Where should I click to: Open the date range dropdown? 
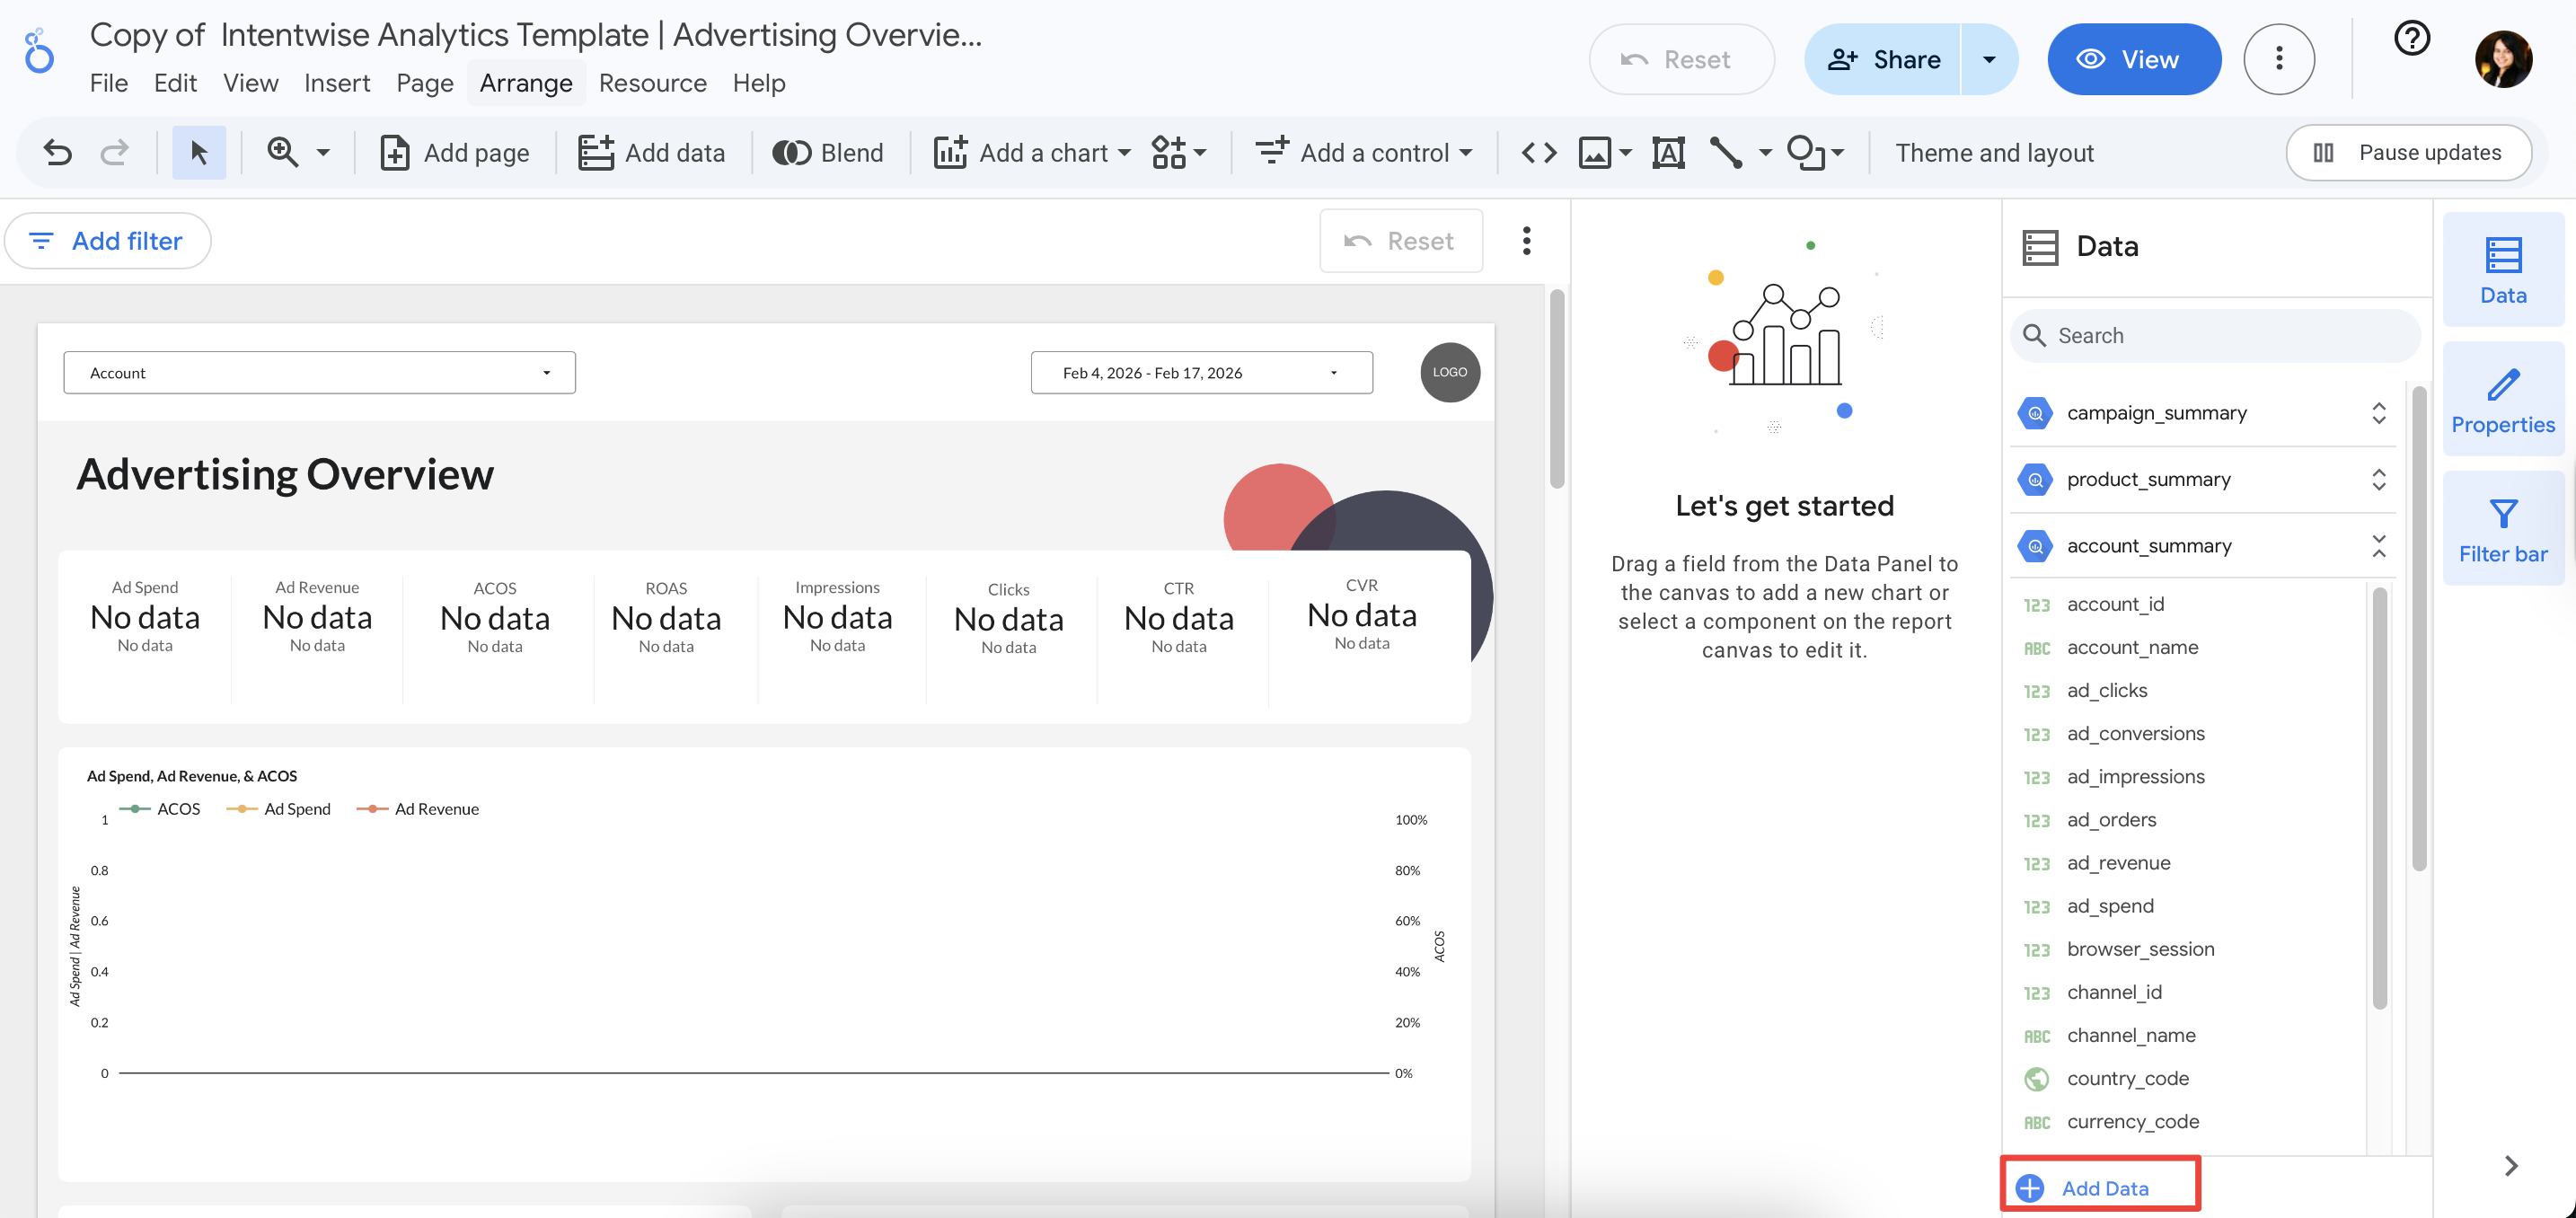tap(1200, 373)
